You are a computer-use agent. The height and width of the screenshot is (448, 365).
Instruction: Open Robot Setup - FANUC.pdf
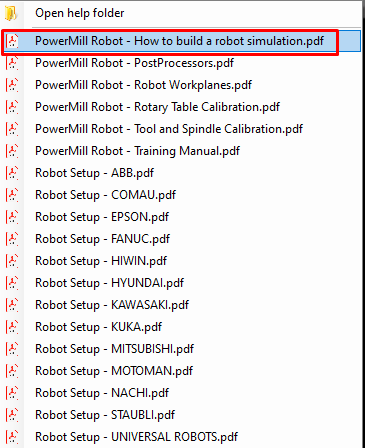(182, 239)
